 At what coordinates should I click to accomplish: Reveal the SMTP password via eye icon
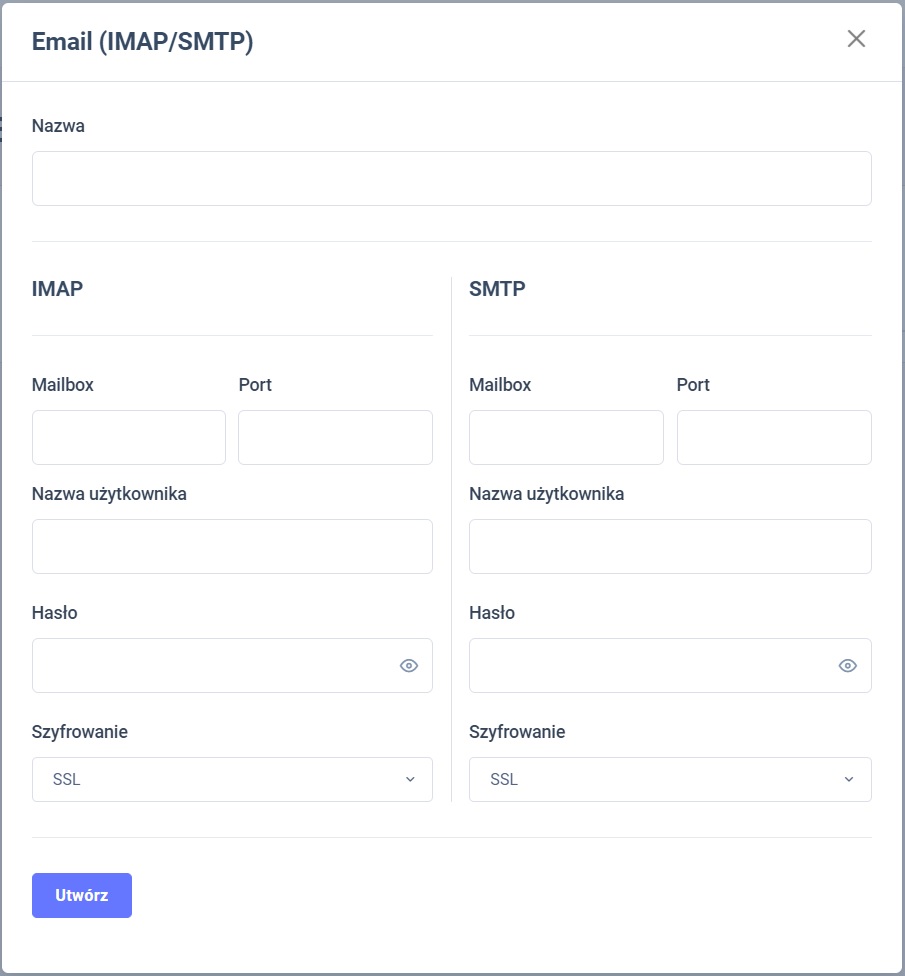tap(848, 666)
